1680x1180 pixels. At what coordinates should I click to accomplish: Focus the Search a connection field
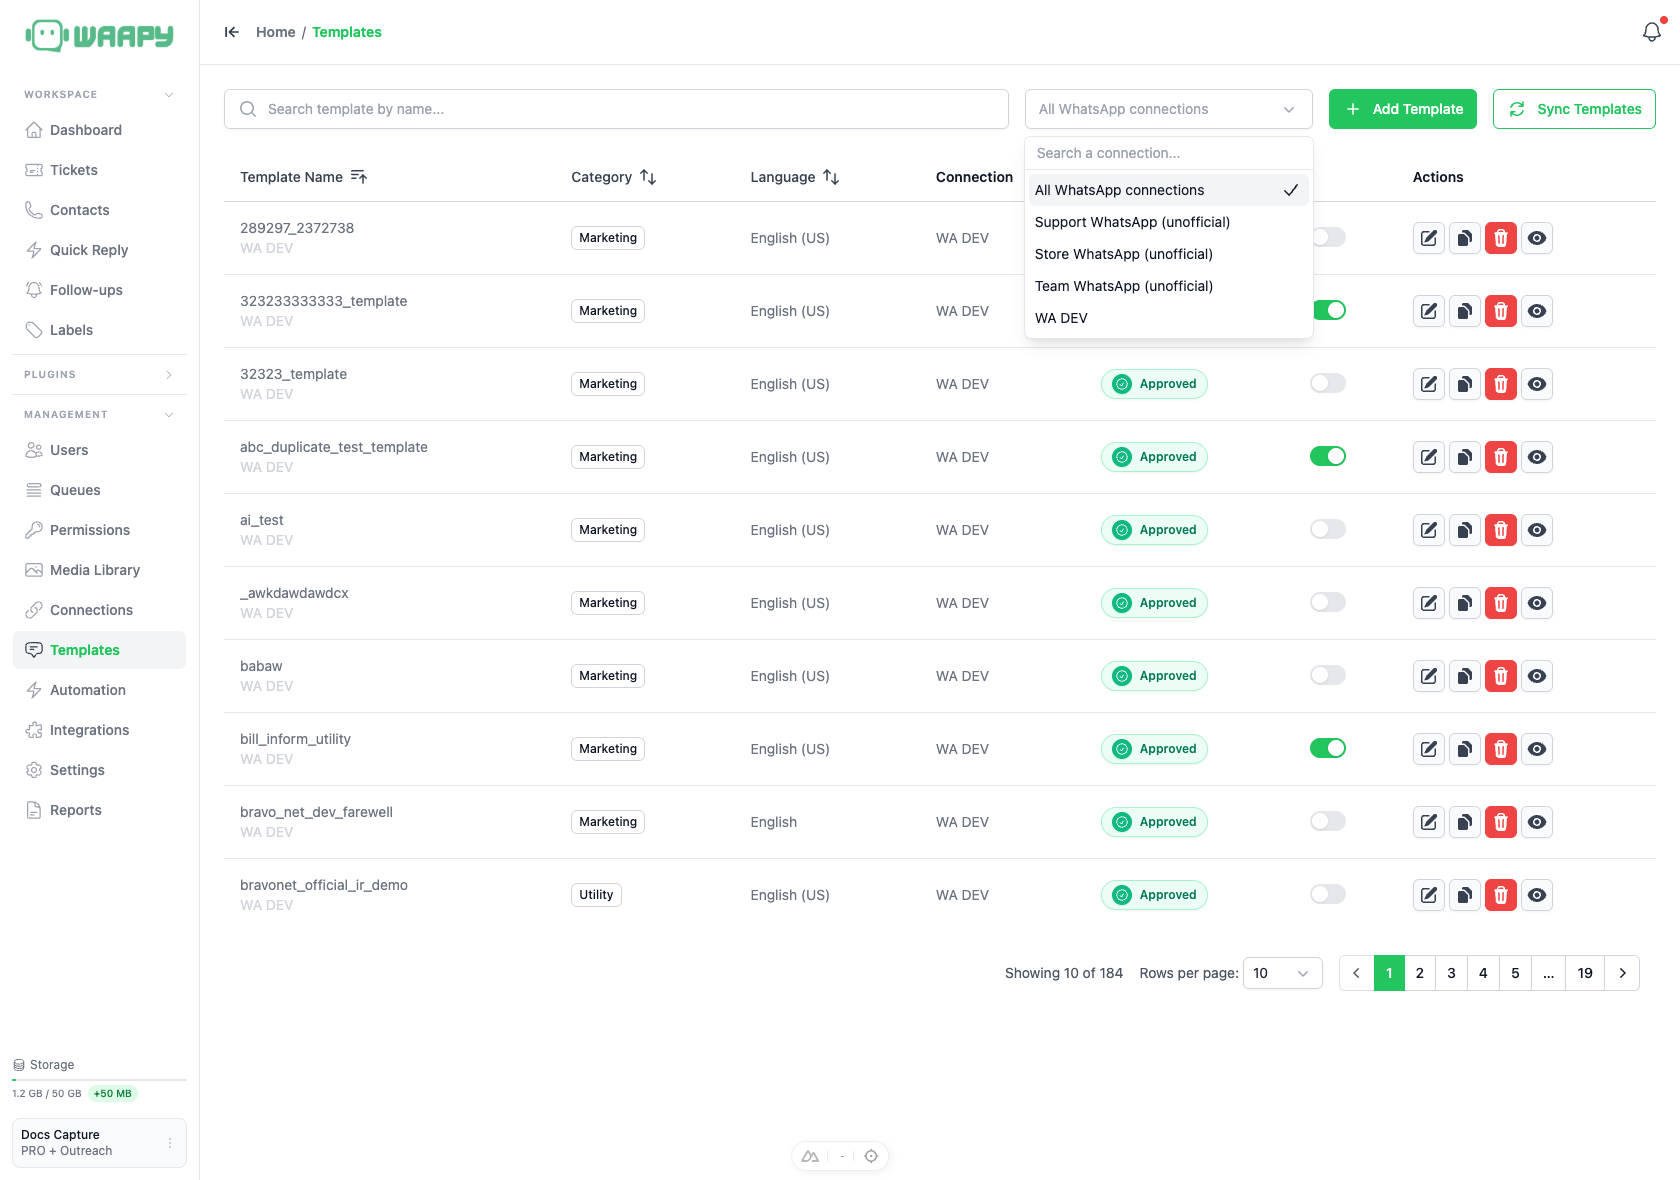[x=1168, y=153]
